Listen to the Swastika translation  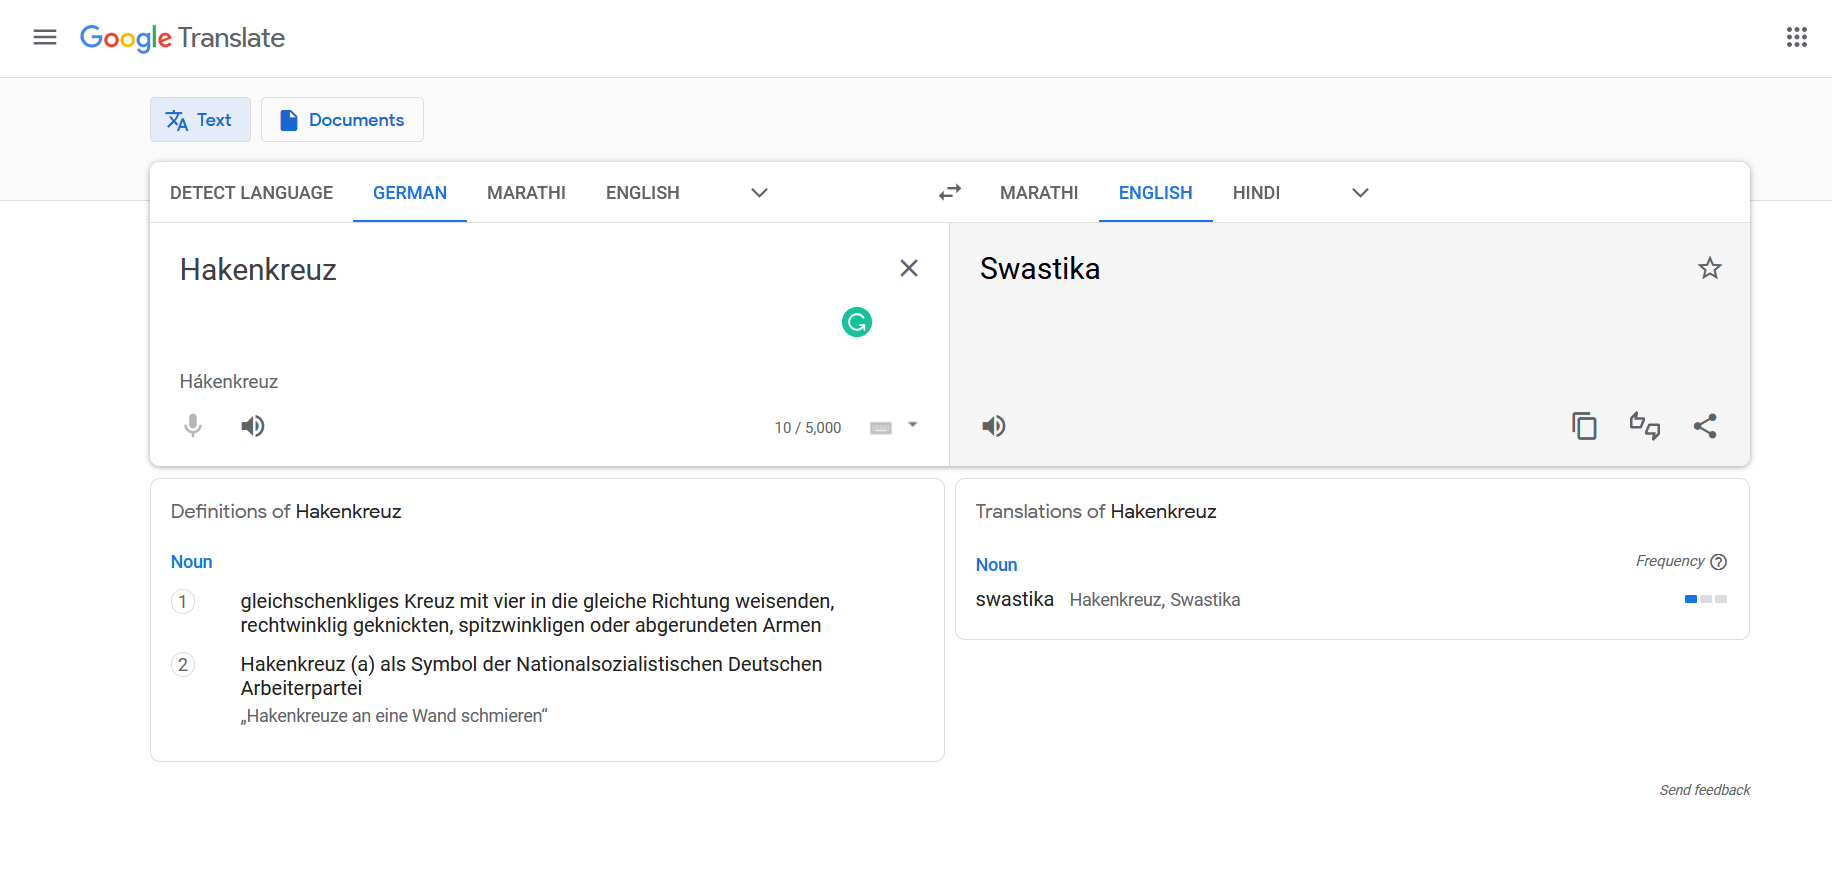click(x=994, y=426)
